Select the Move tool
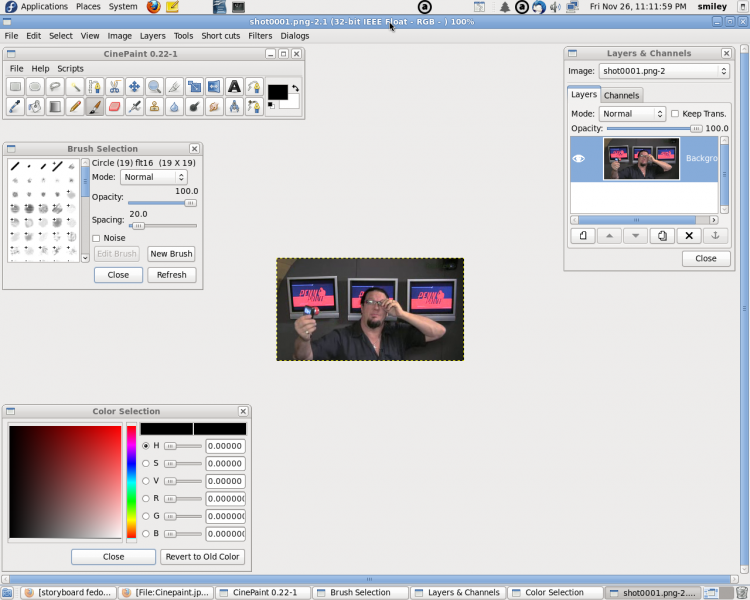Image resolution: width=750 pixels, height=600 pixels. (134, 87)
